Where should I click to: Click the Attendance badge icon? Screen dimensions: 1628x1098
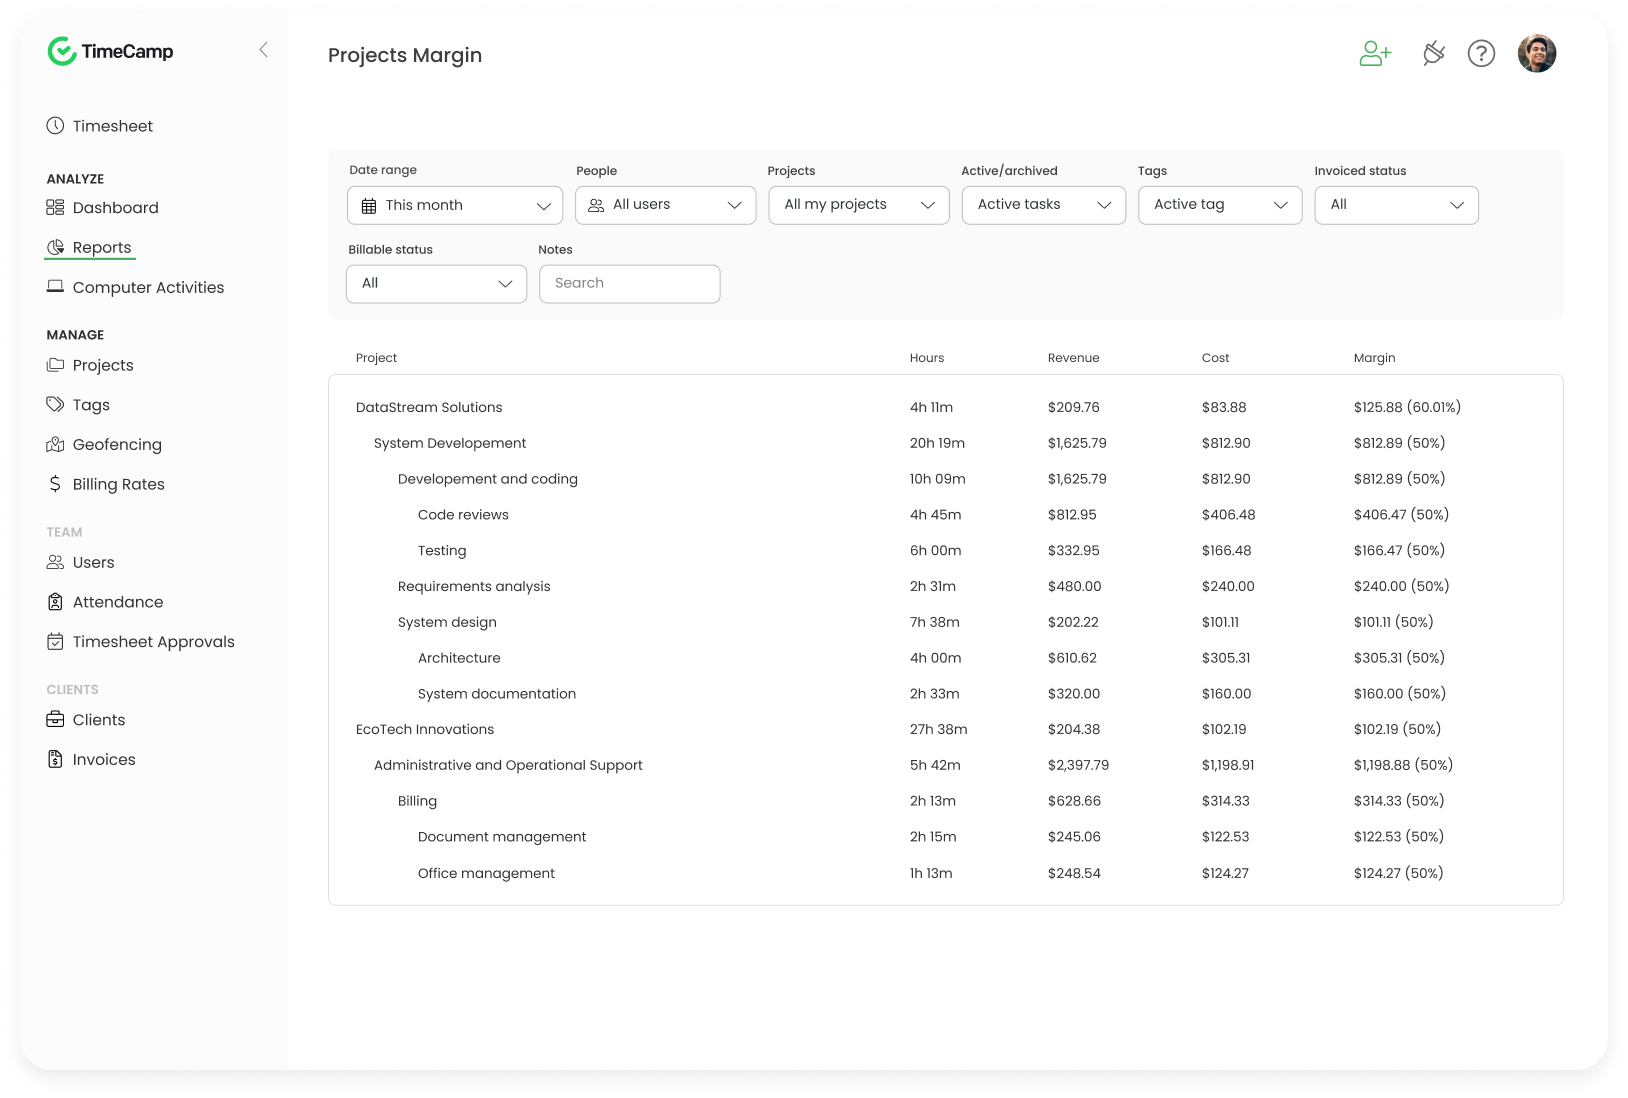click(x=55, y=602)
